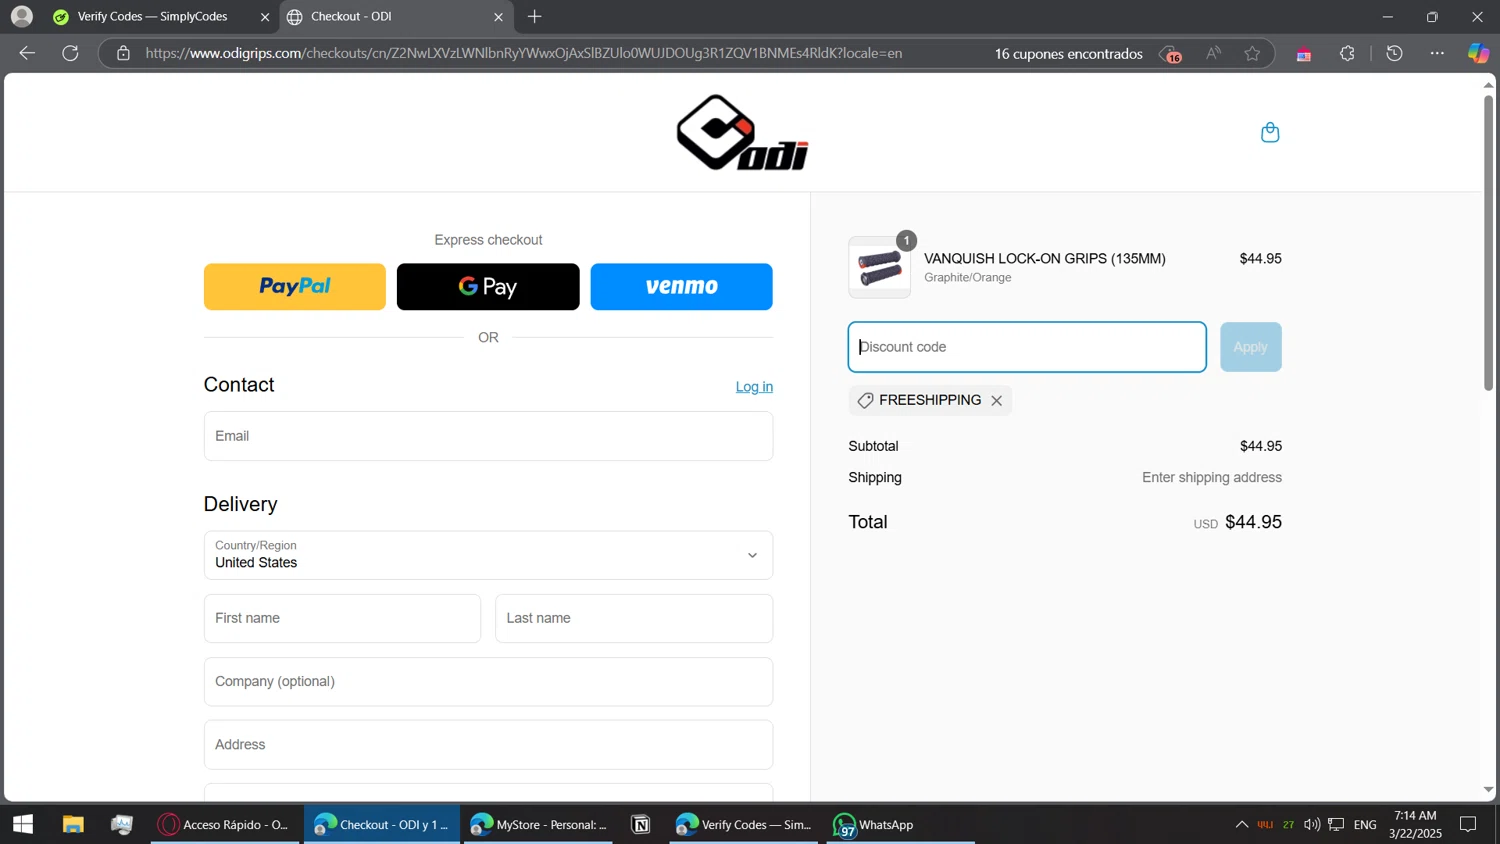Click the Address field
The image size is (1500, 844).
click(488, 745)
